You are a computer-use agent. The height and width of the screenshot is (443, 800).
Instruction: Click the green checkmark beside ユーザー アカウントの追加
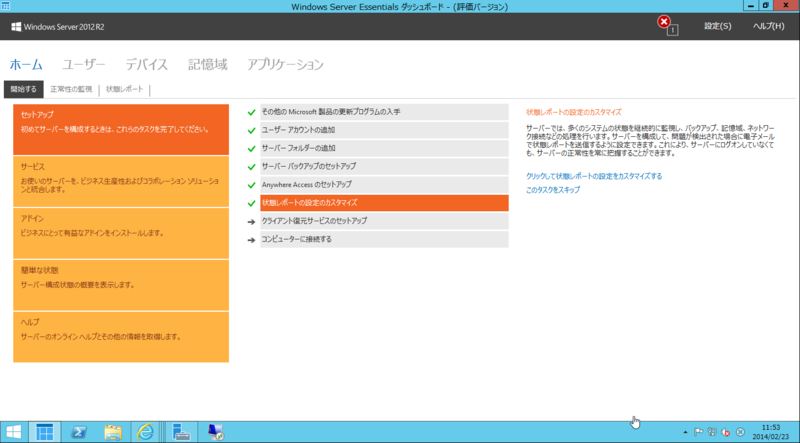[x=251, y=131]
